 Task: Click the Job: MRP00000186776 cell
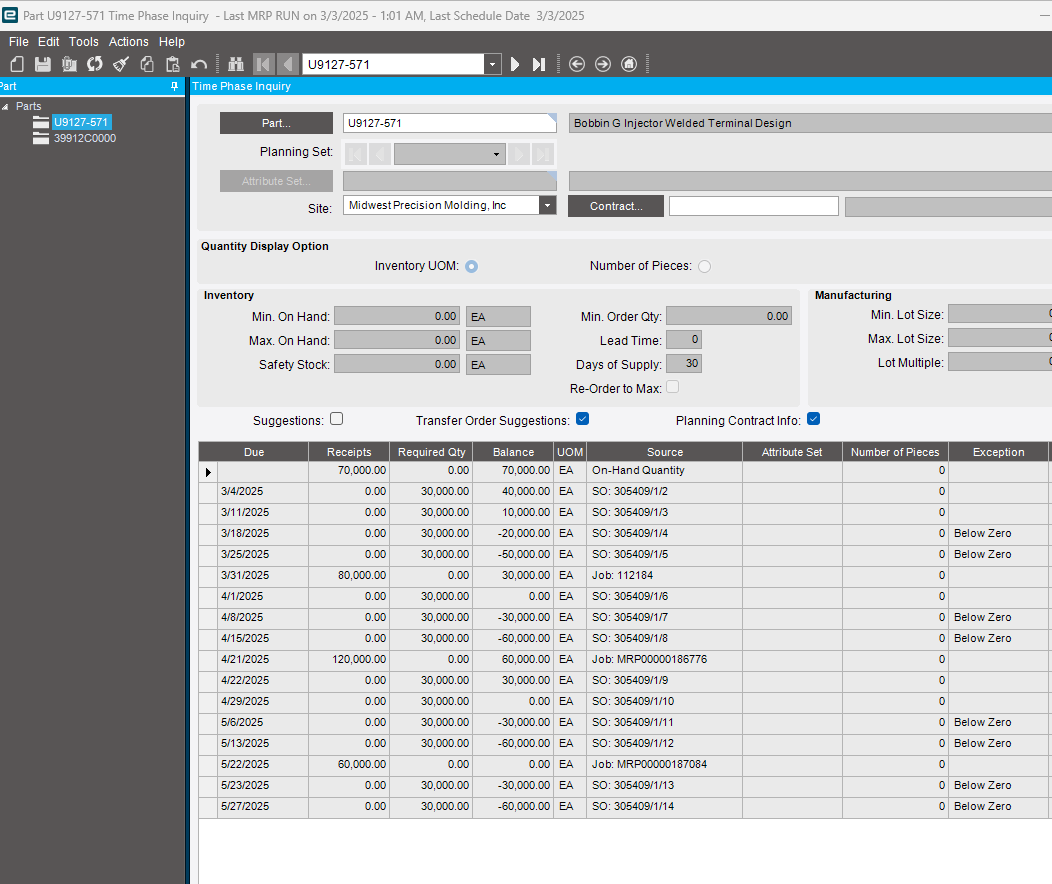pyautogui.click(x=665, y=659)
